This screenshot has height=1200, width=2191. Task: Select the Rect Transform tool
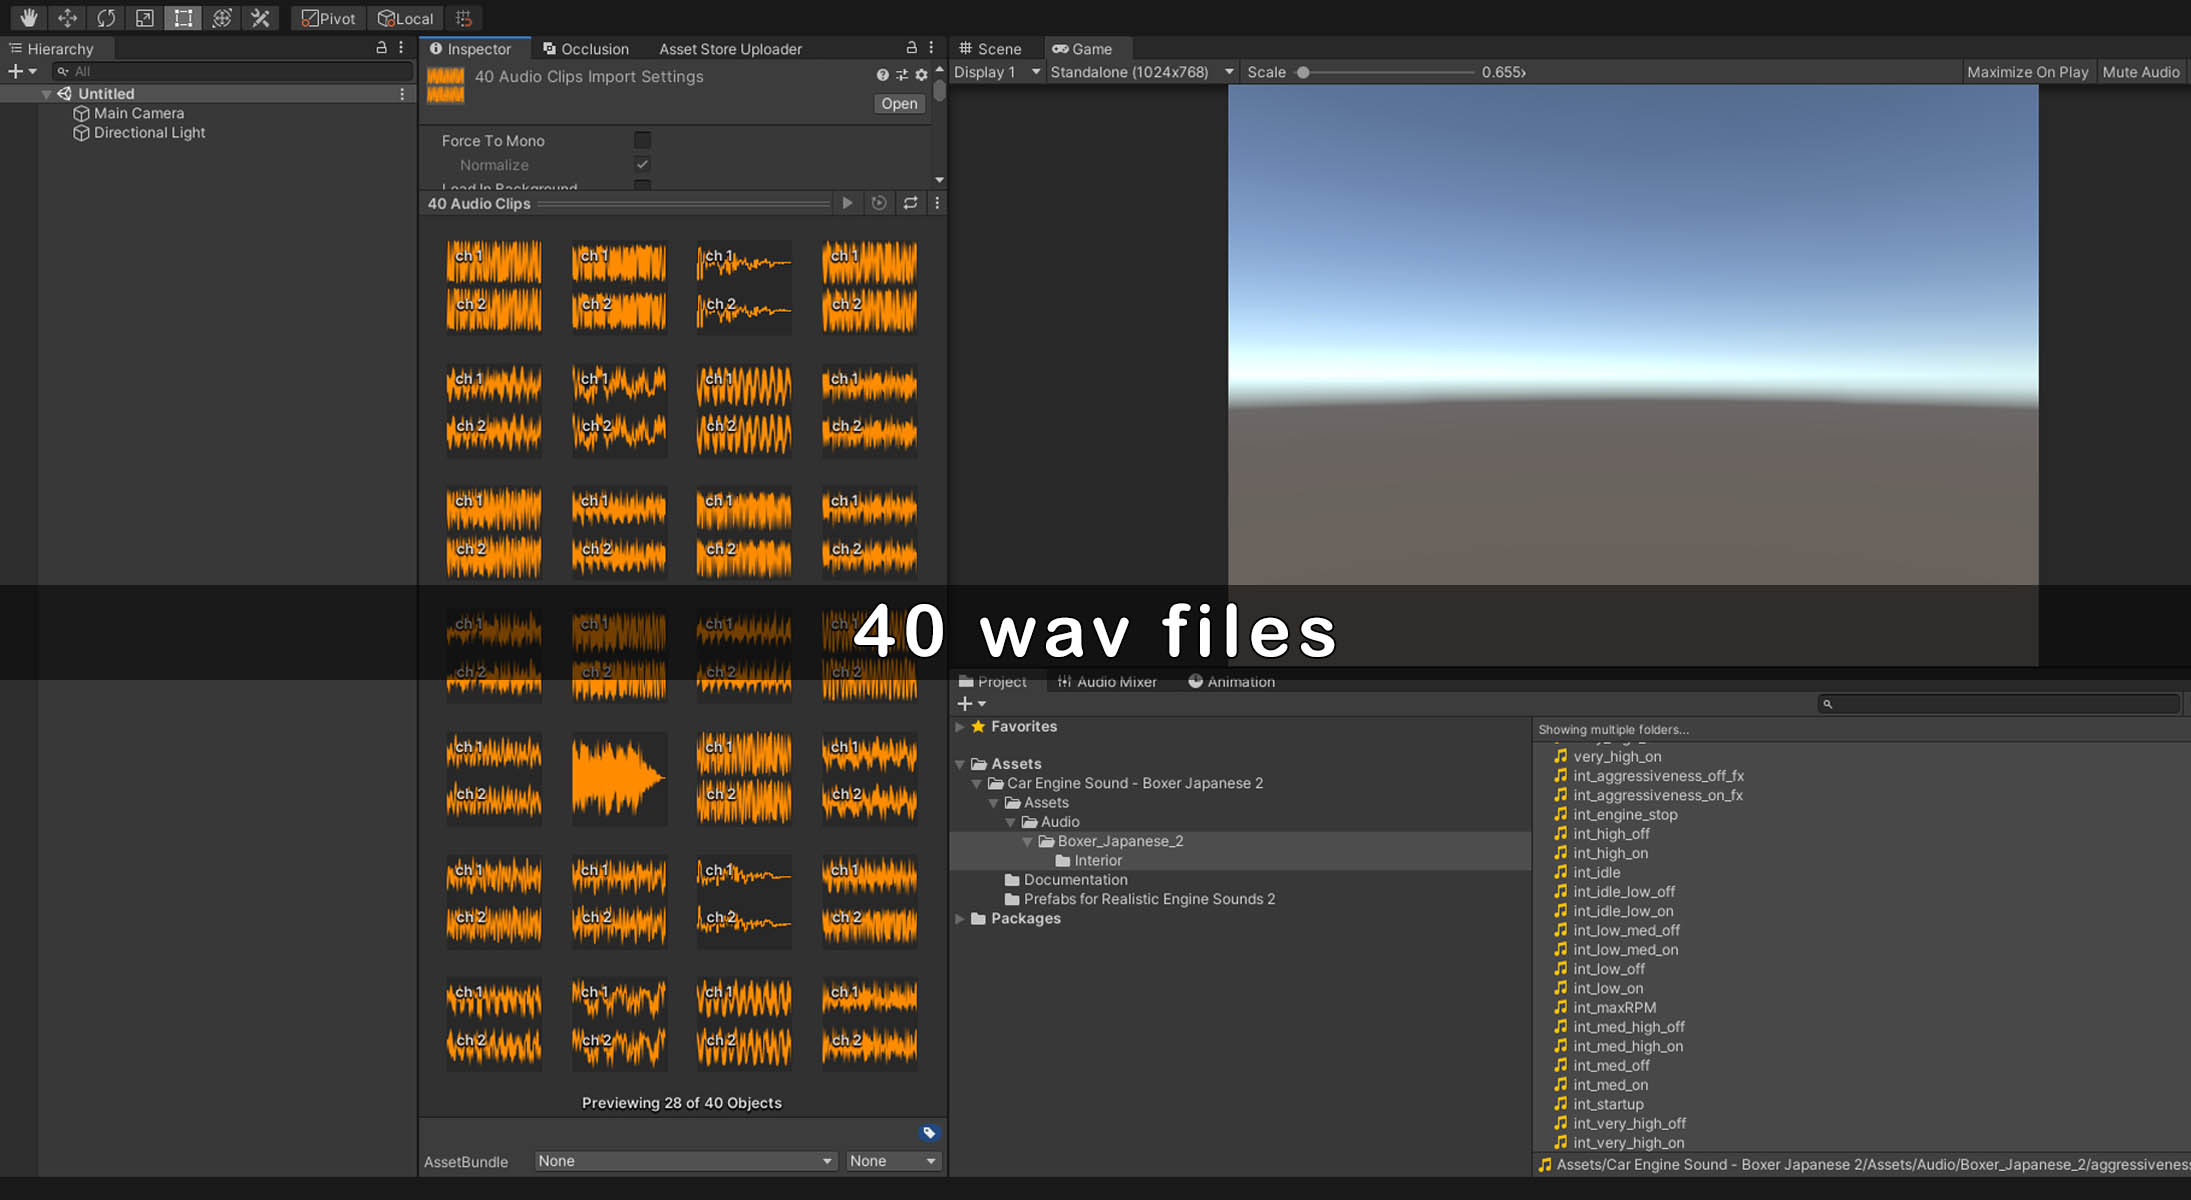coord(183,18)
